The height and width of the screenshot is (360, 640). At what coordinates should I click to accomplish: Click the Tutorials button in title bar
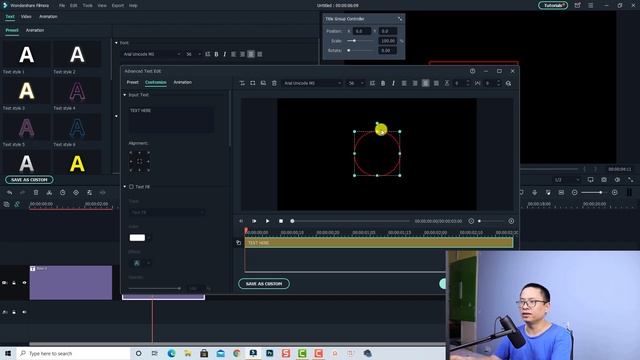point(553,6)
